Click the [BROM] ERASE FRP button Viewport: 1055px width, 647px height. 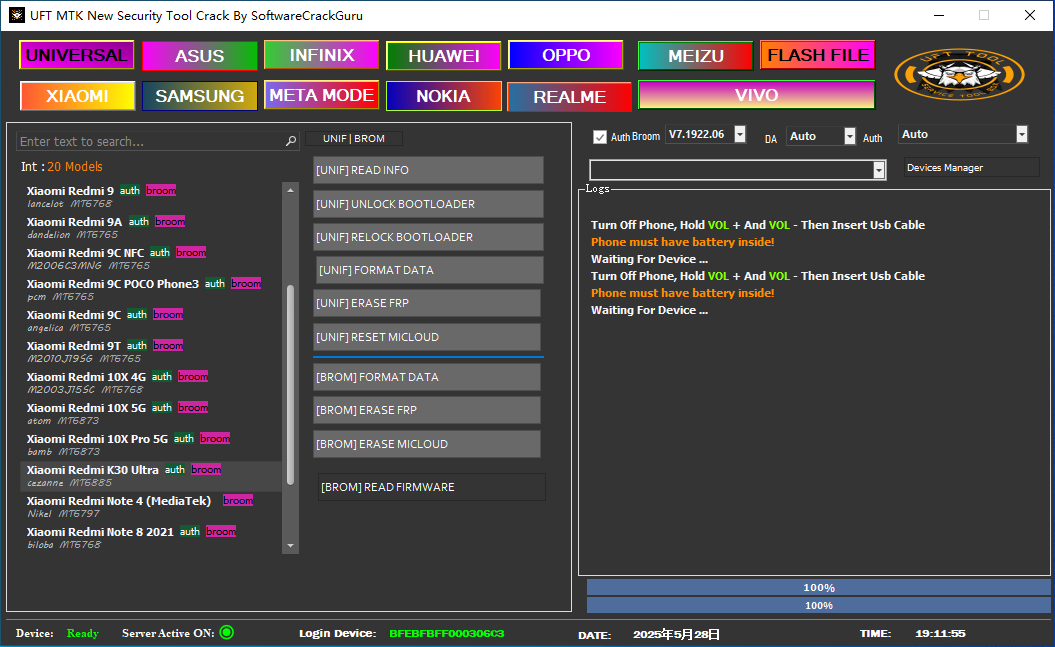(x=427, y=410)
